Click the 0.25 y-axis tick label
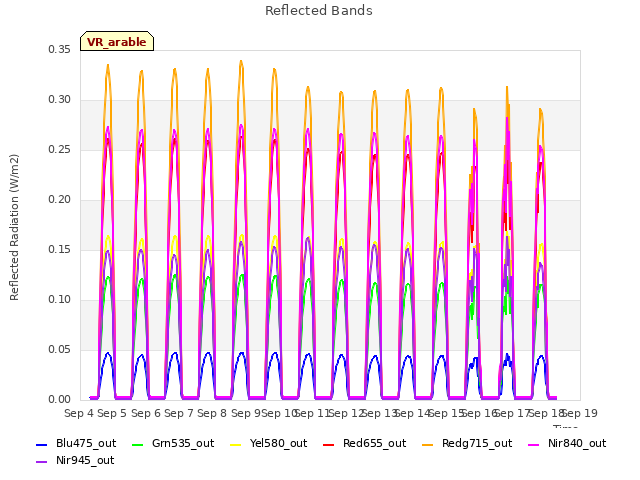 [60, 149]
